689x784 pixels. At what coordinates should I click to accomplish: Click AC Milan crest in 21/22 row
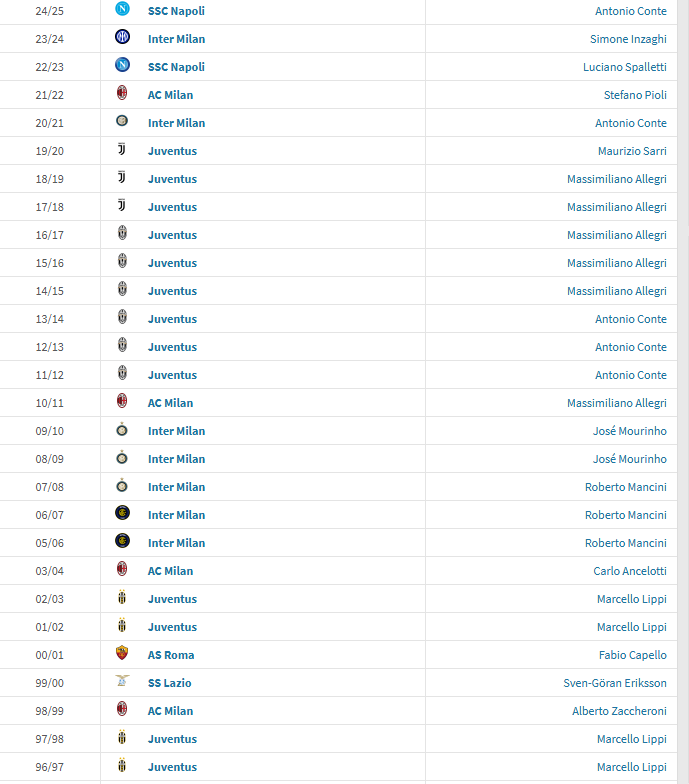click(122, 92)
